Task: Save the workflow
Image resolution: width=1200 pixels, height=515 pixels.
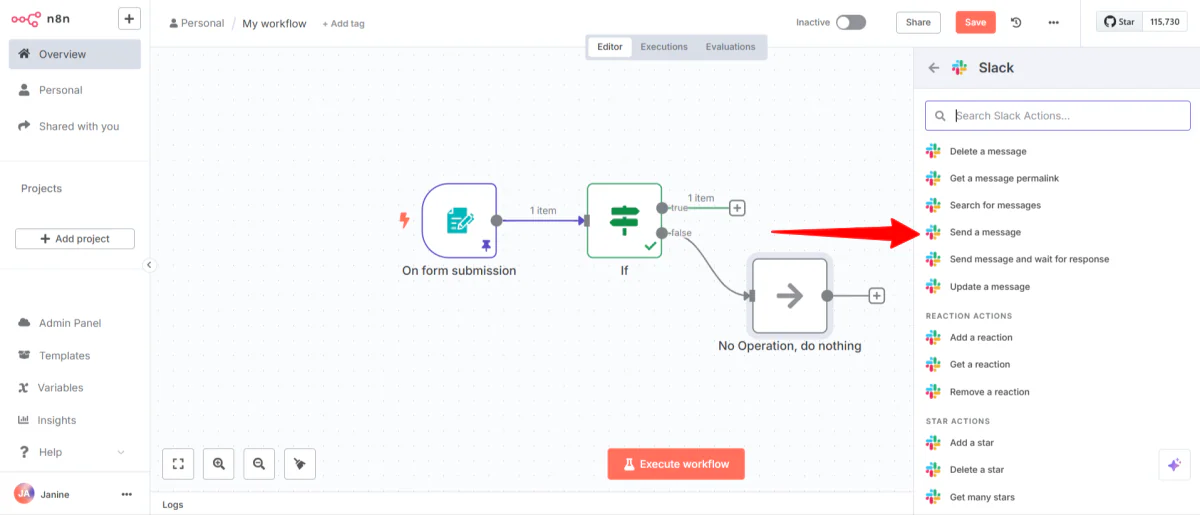Action: [975, 22]
